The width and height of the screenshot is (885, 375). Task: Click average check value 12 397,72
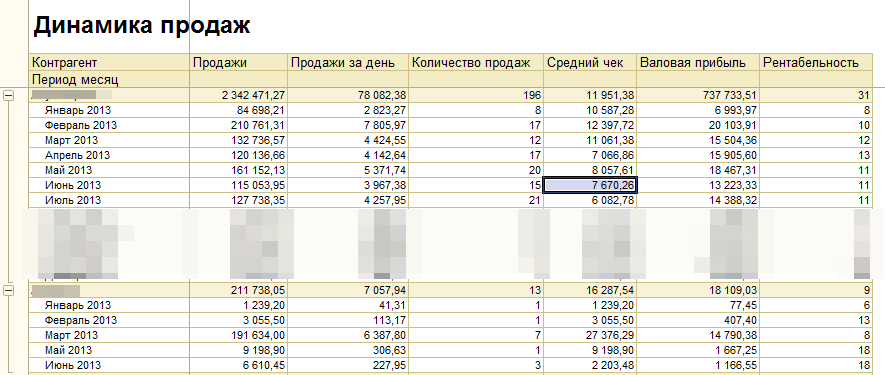[x=610, y=125]
